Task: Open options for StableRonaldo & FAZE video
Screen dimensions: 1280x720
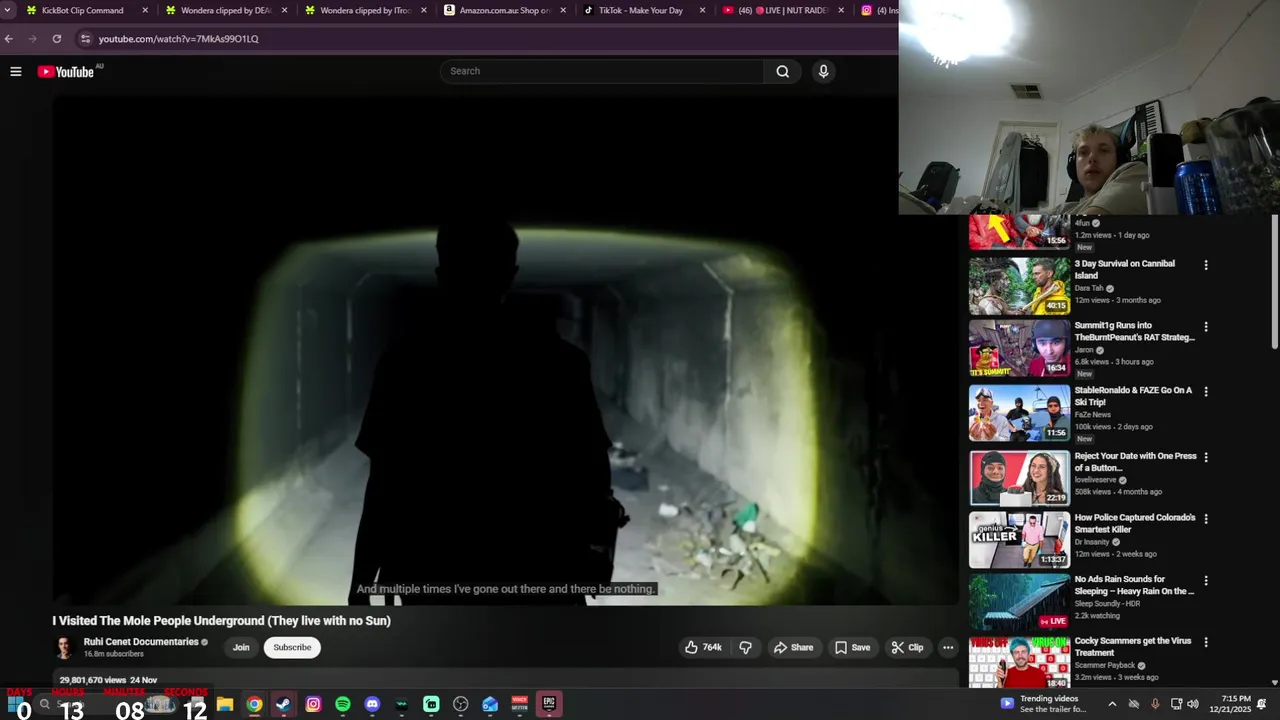Action: click(x=1206, y=392)
